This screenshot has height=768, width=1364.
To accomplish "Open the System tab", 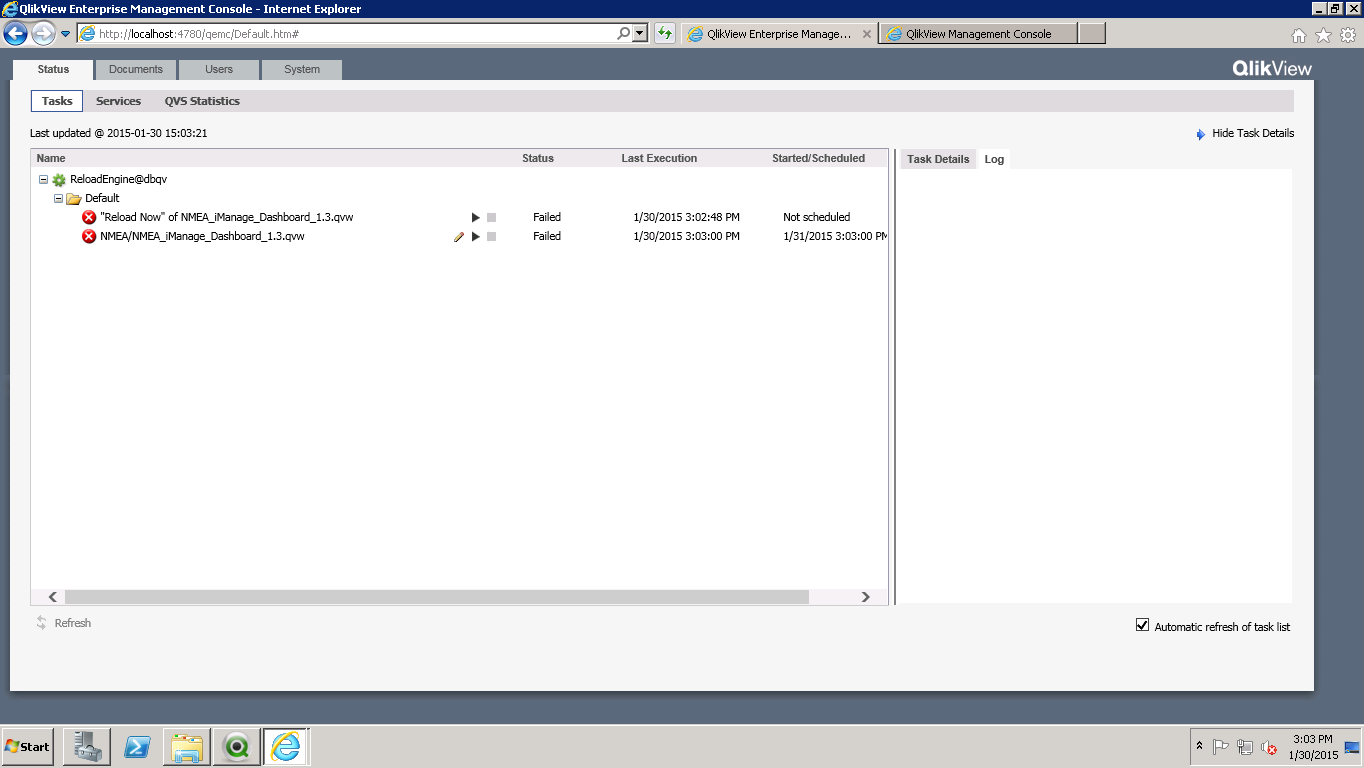I will tap(302, 70).
